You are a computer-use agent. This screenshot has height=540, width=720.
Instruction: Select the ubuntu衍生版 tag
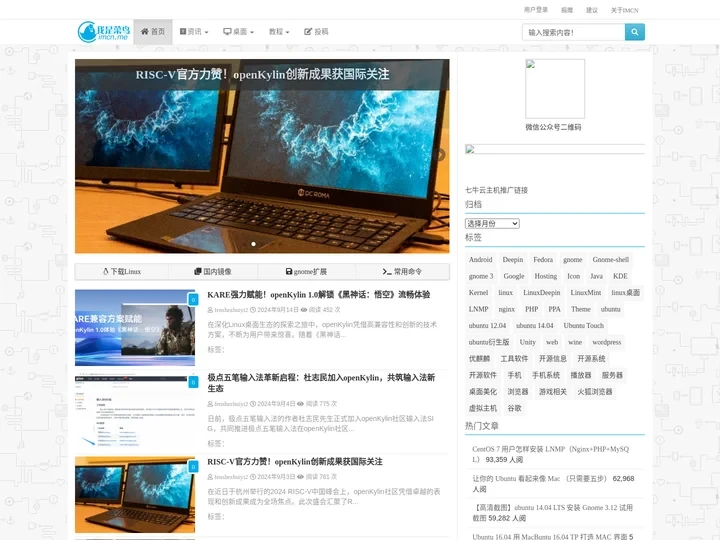click(x=489, y=342)
